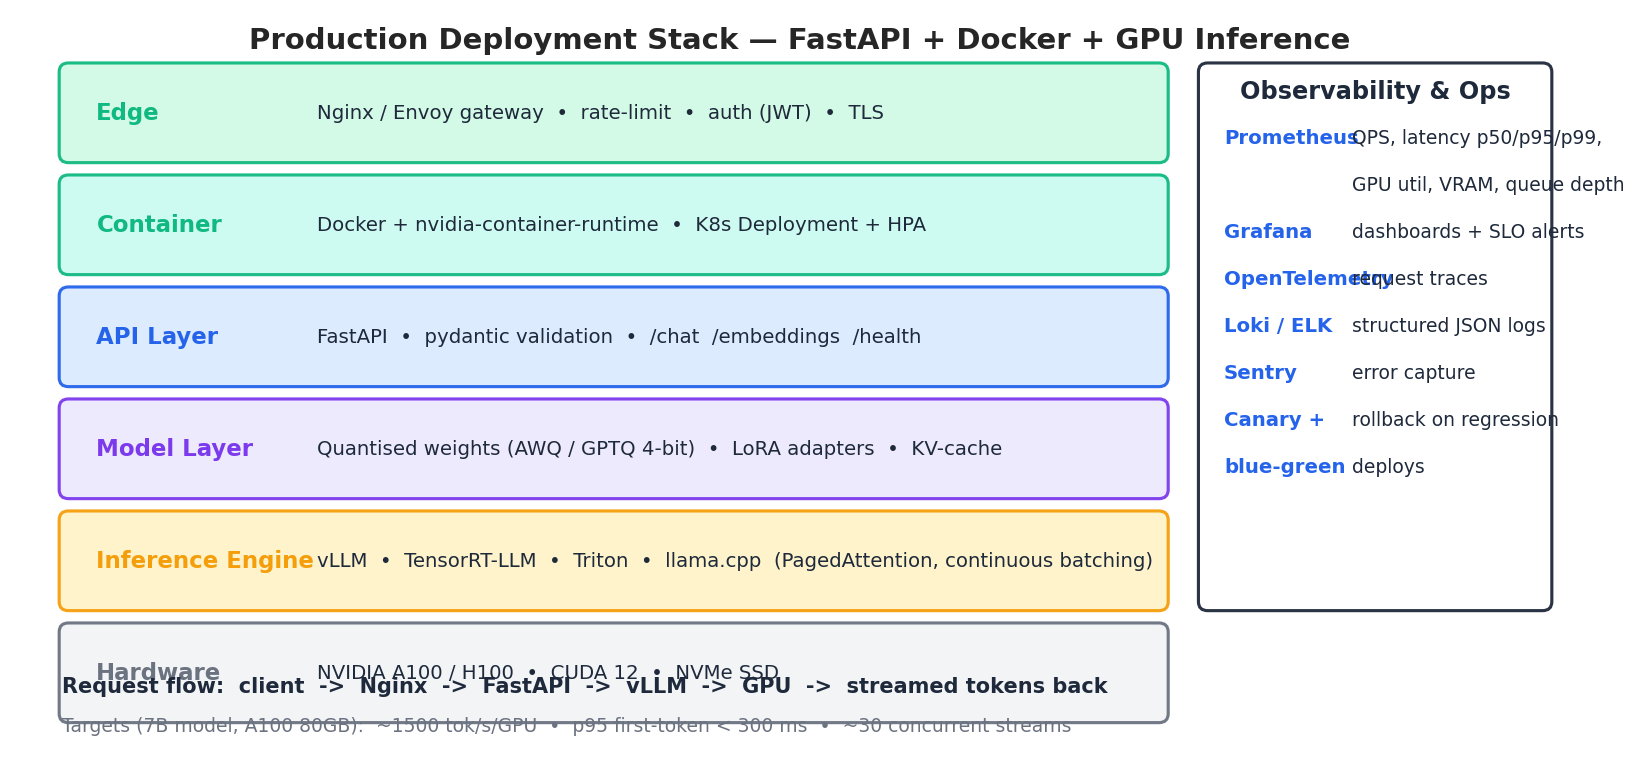Screen dimensions: 1639x769
Task: Click the 'Docker + nvidia-container-runtime' description line
Action: click(621, 225)
